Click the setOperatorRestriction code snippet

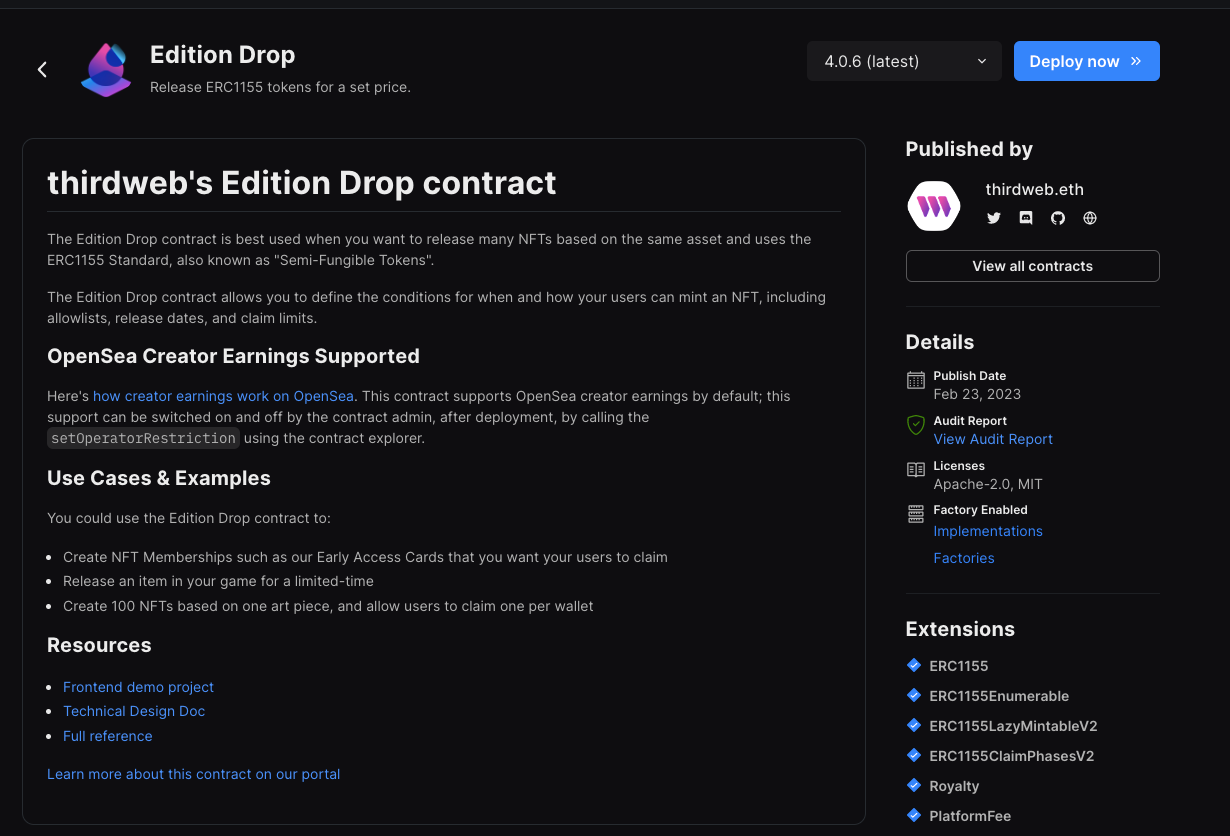143,438
